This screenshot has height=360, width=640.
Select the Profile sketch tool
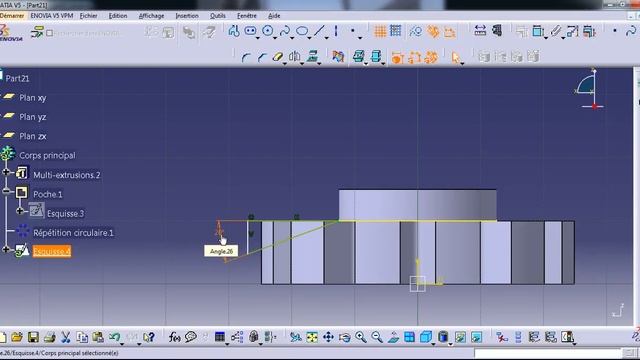tap(234, 31)
